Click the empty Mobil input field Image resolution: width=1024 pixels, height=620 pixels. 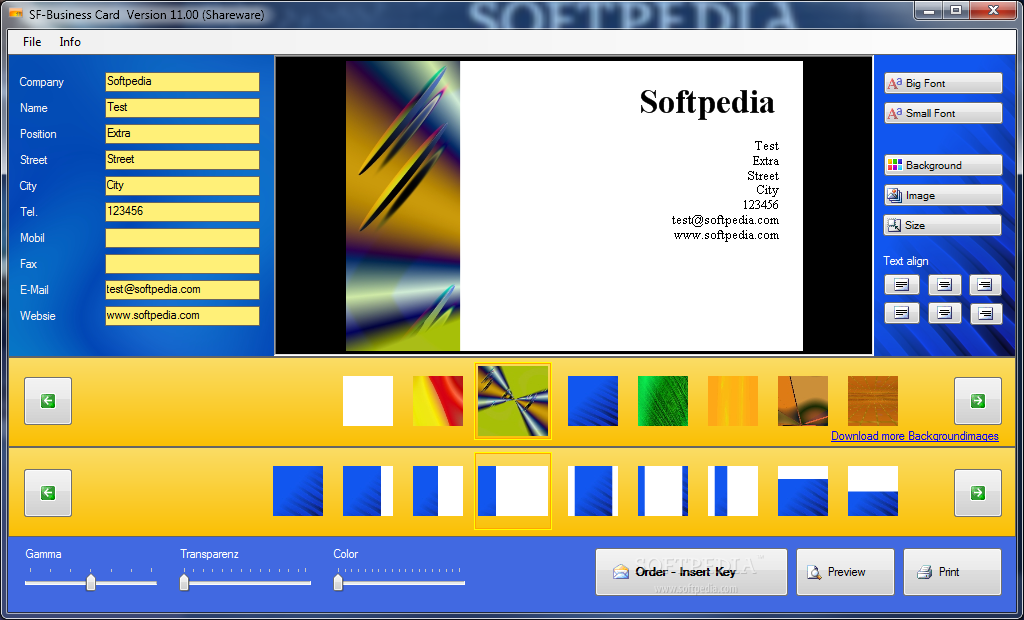click(182, 238)
